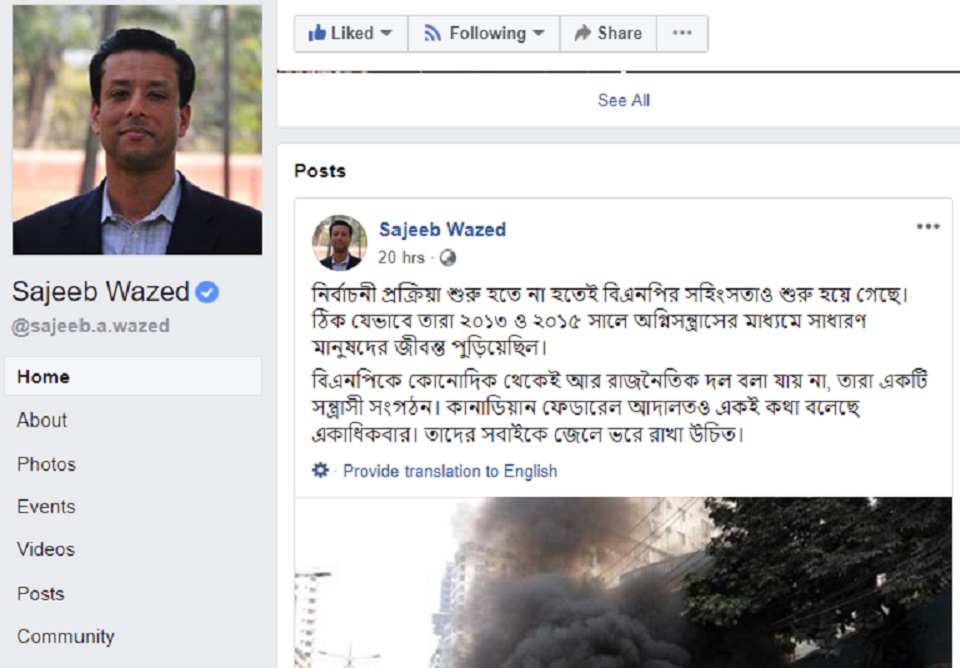Open the Photos section
The width and height of the screenshot is (960, 668).
(46, 464)
